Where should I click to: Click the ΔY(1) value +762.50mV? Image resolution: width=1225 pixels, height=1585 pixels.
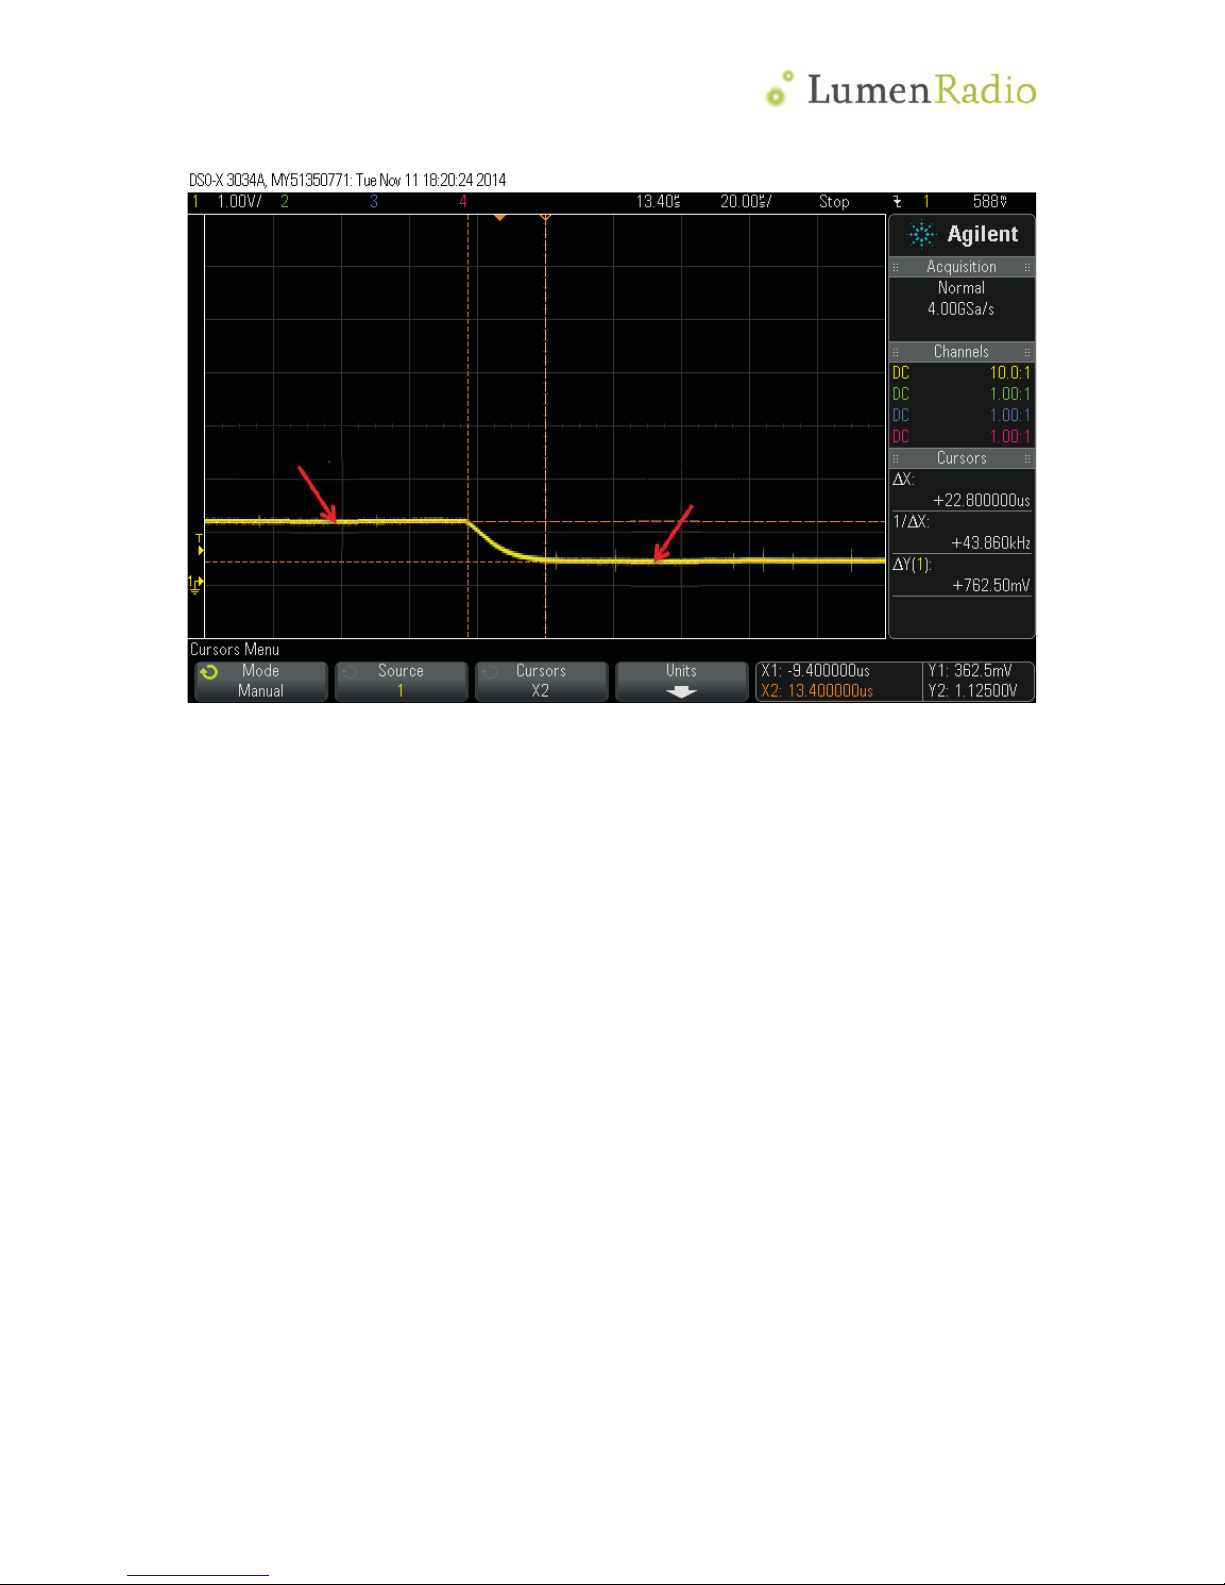[990, 586]
